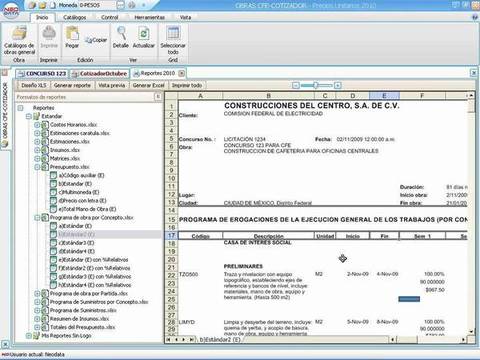The width and height of the screenshot is (480, 360).
Task: Select the c)Estándar3 (E) report
Action: [77, 243]
